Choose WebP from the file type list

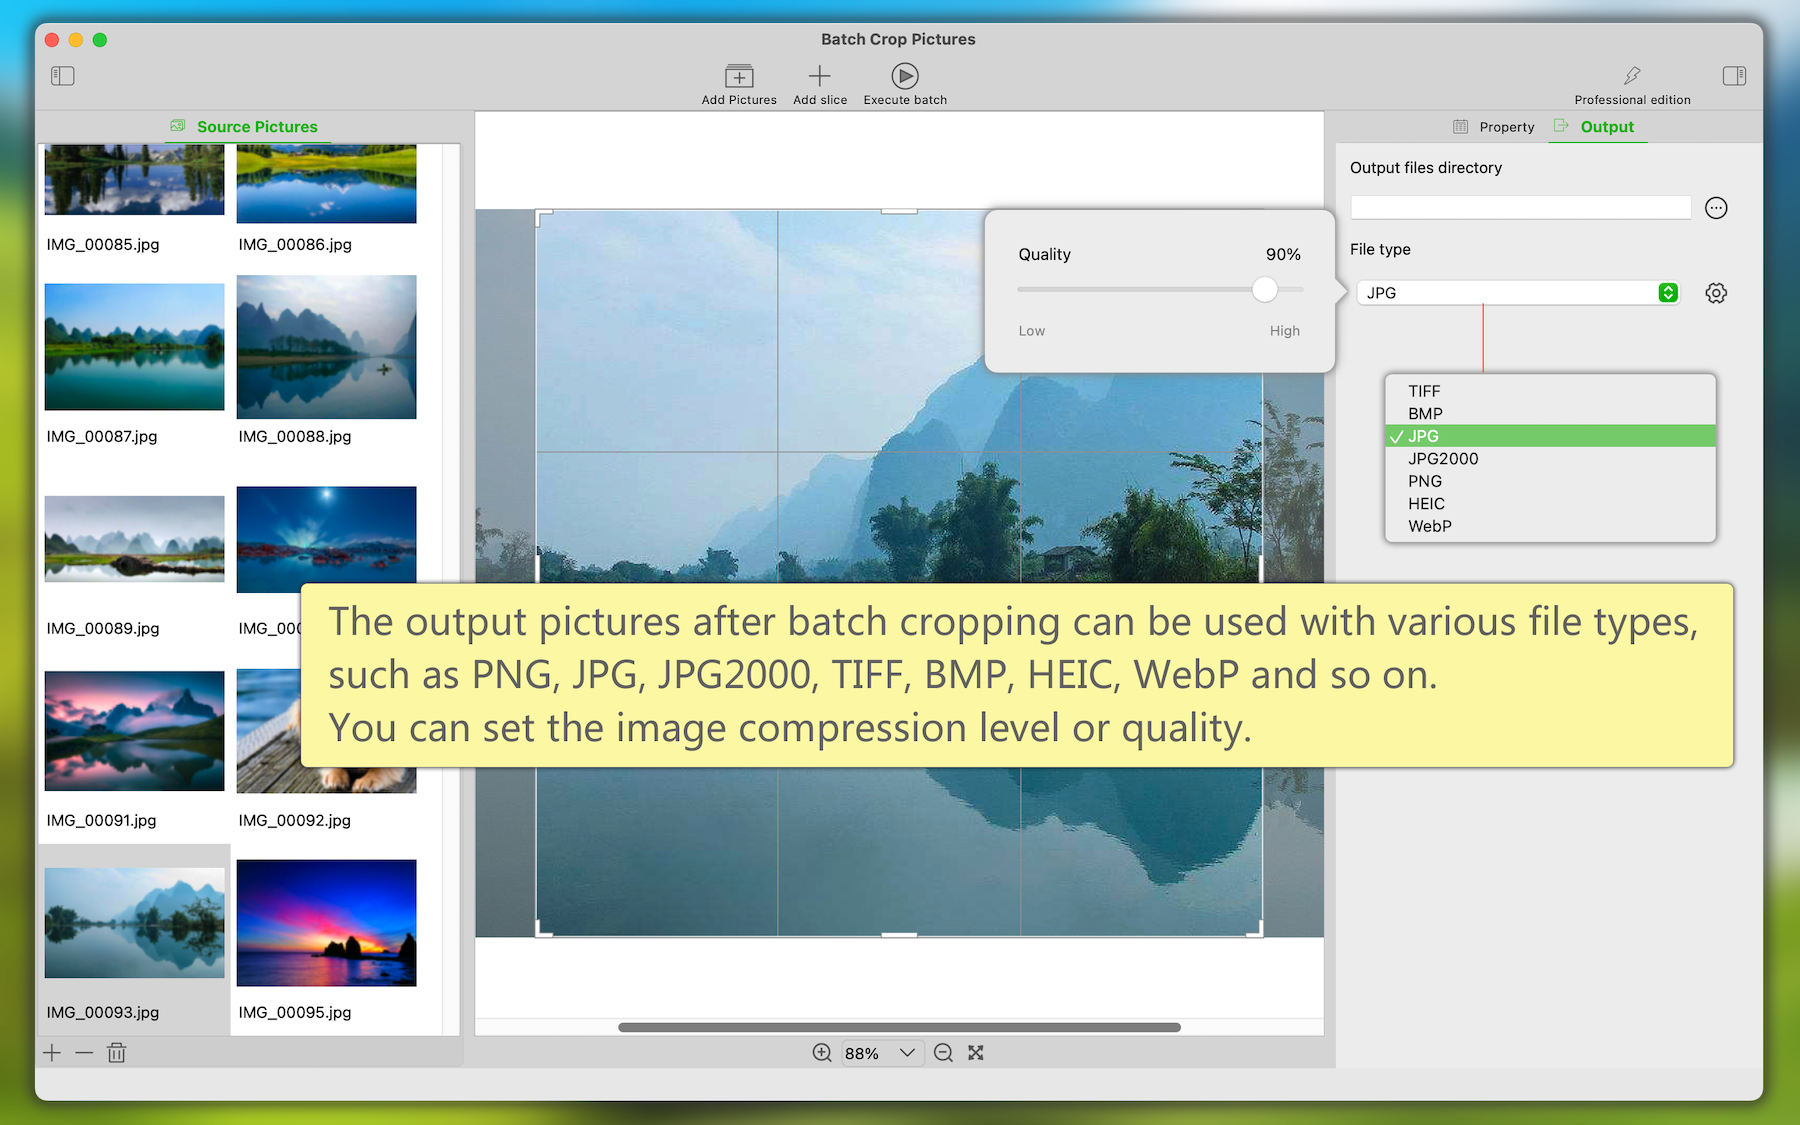click(1550, 526)
